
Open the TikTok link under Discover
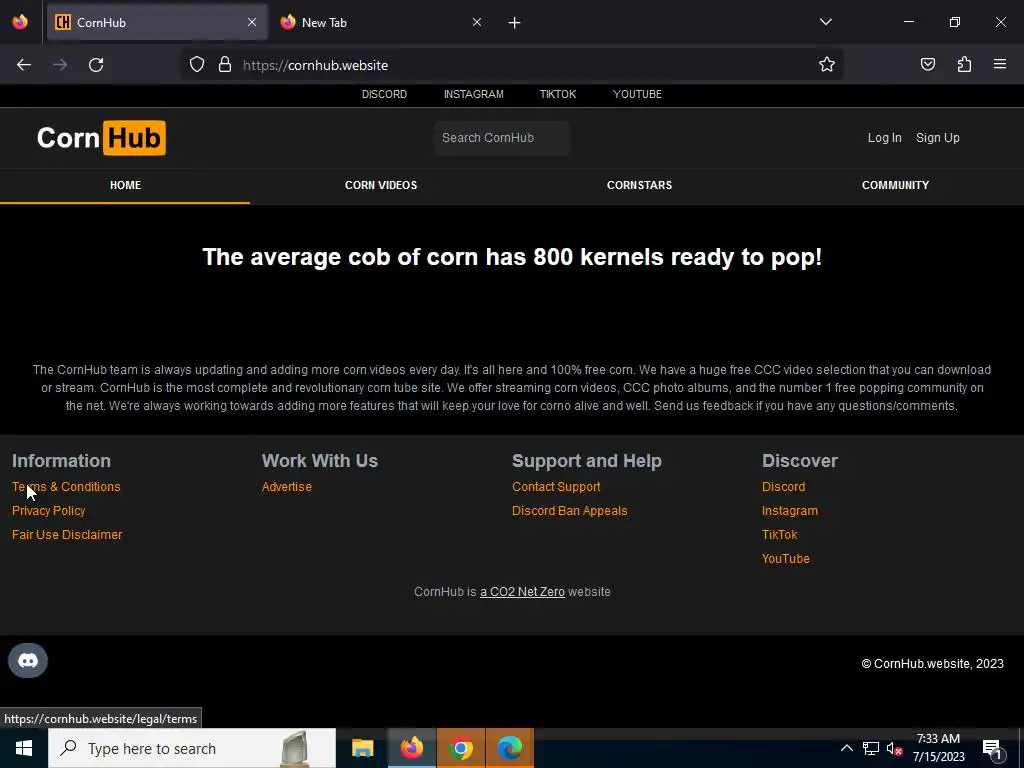coord(780,535)
